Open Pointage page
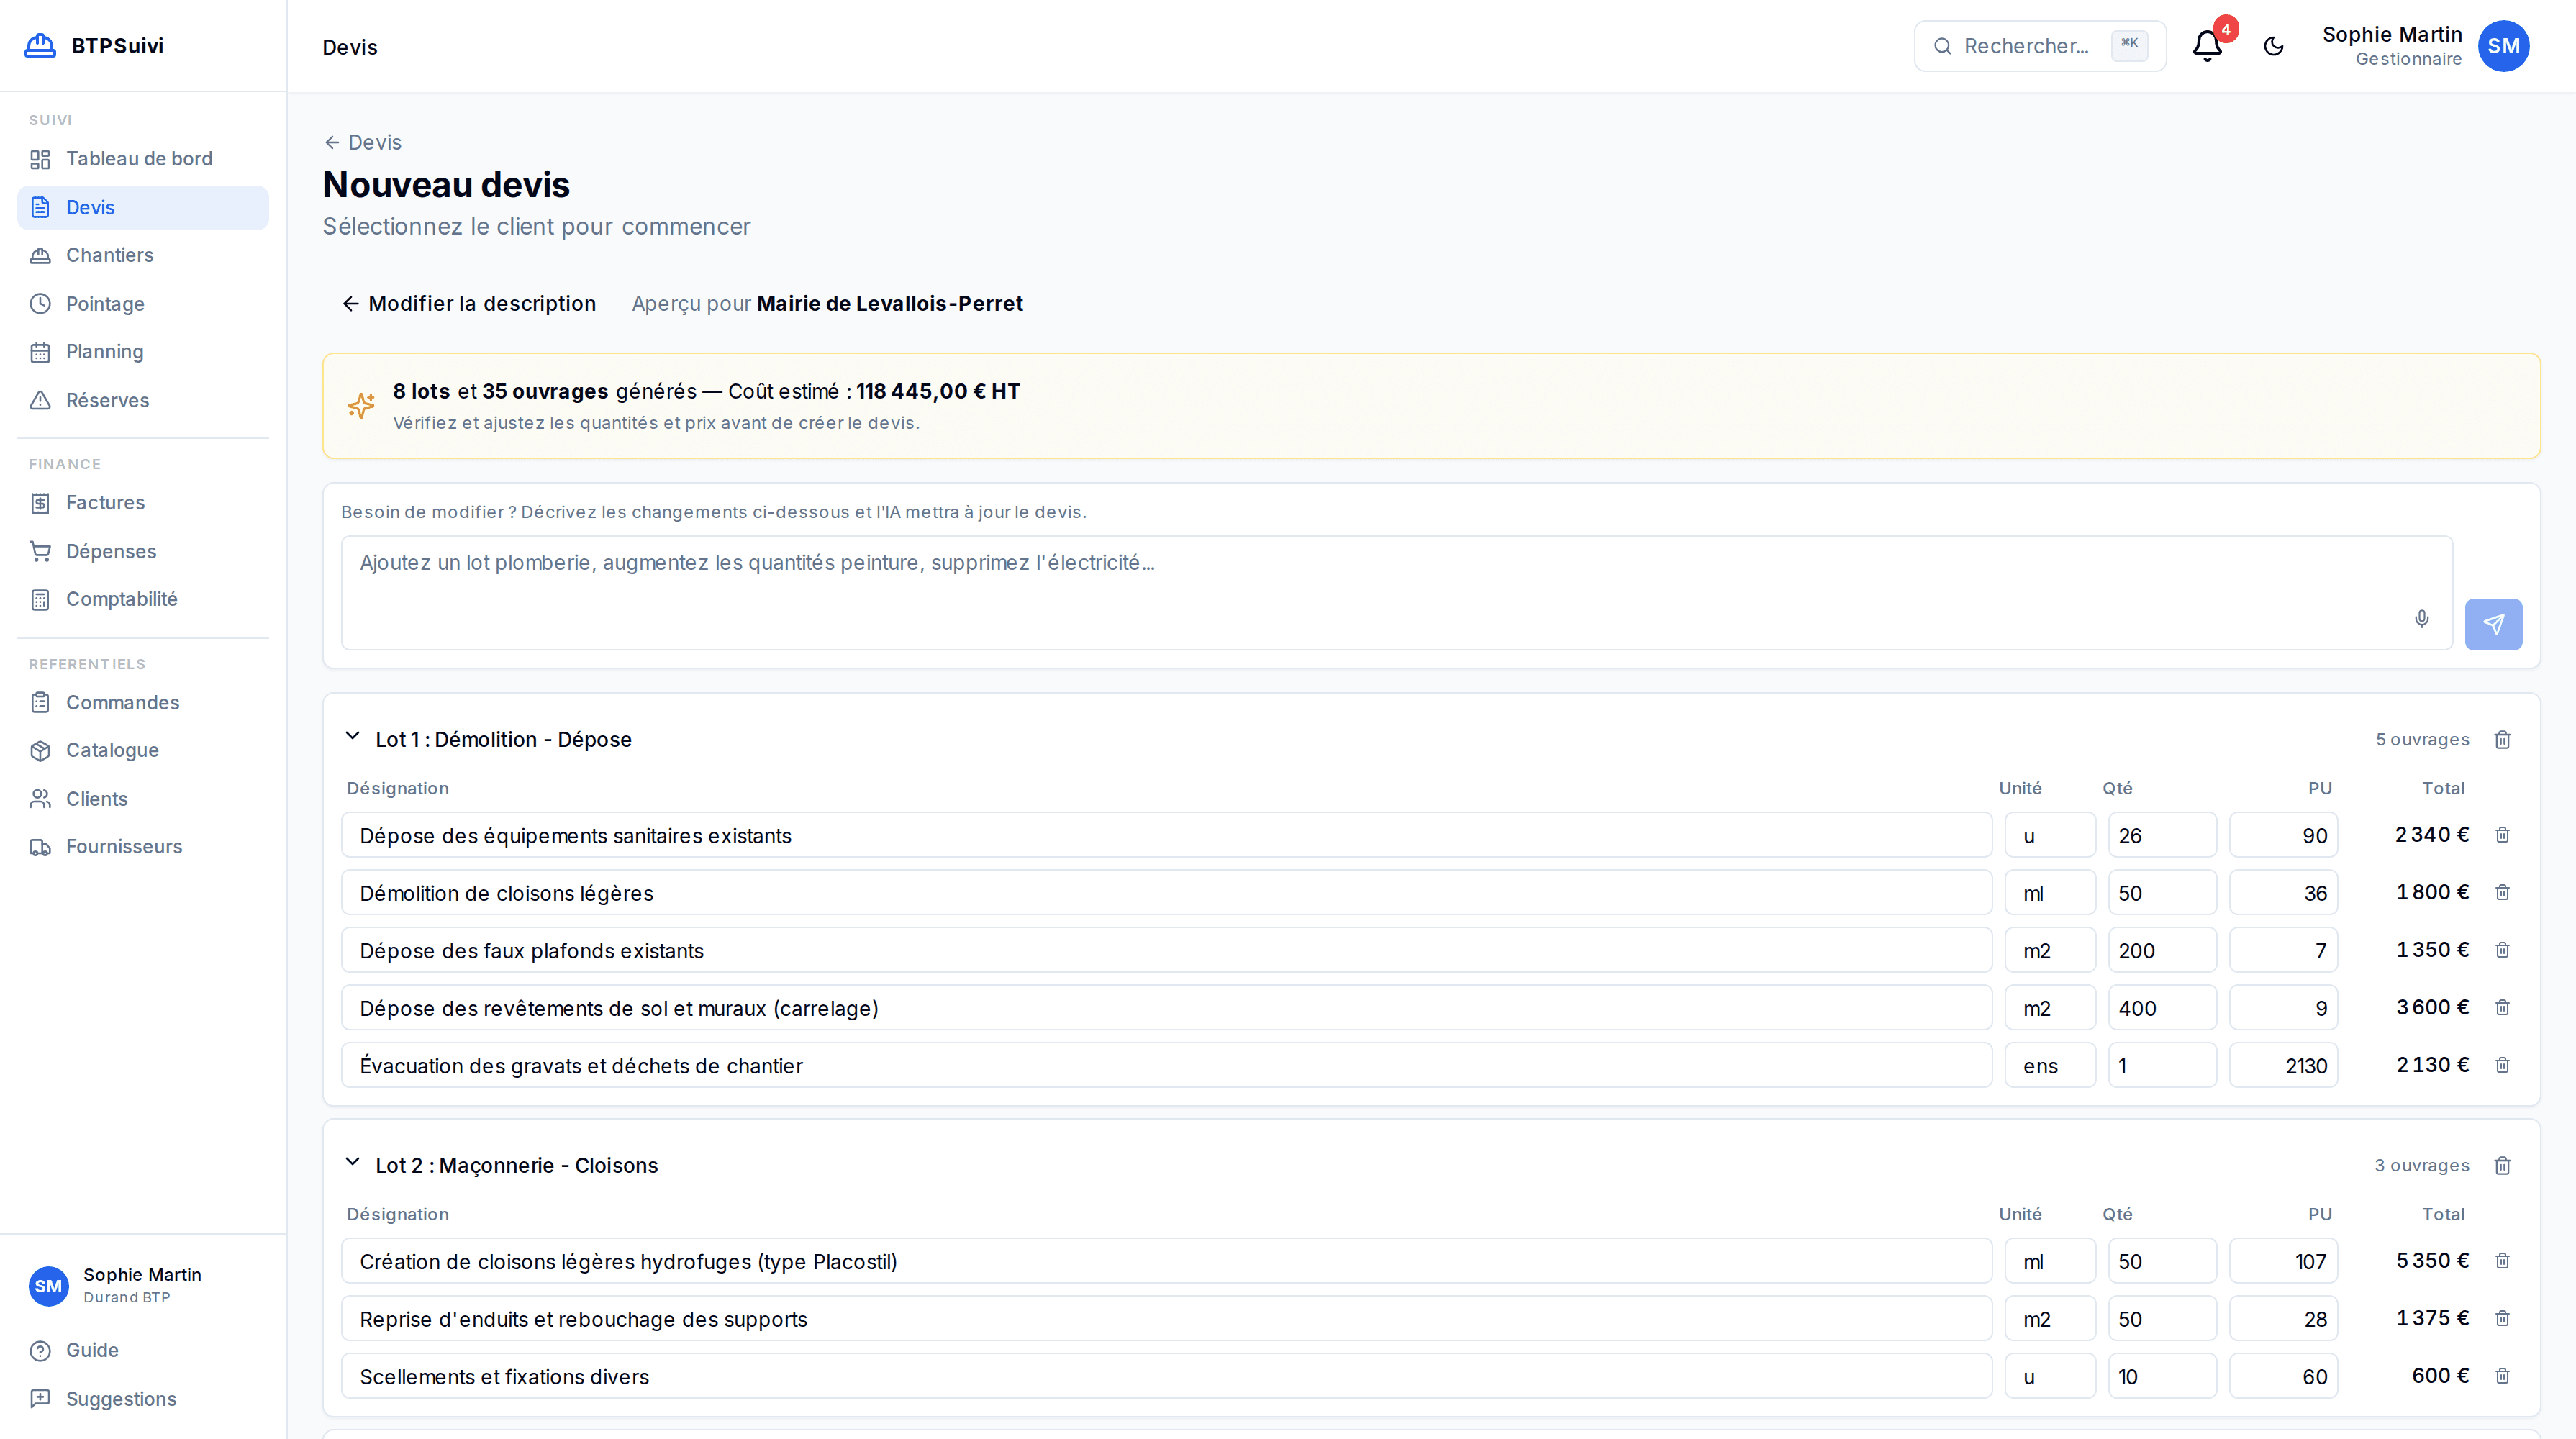Image resolution: width=2576 pixels, height=1439 pixels. [143, 304]
